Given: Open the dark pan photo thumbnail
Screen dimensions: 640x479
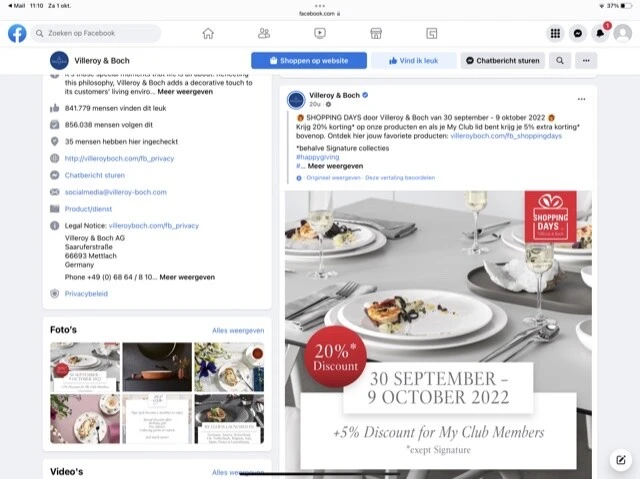Looking at the screenshot, I should 157,366.
